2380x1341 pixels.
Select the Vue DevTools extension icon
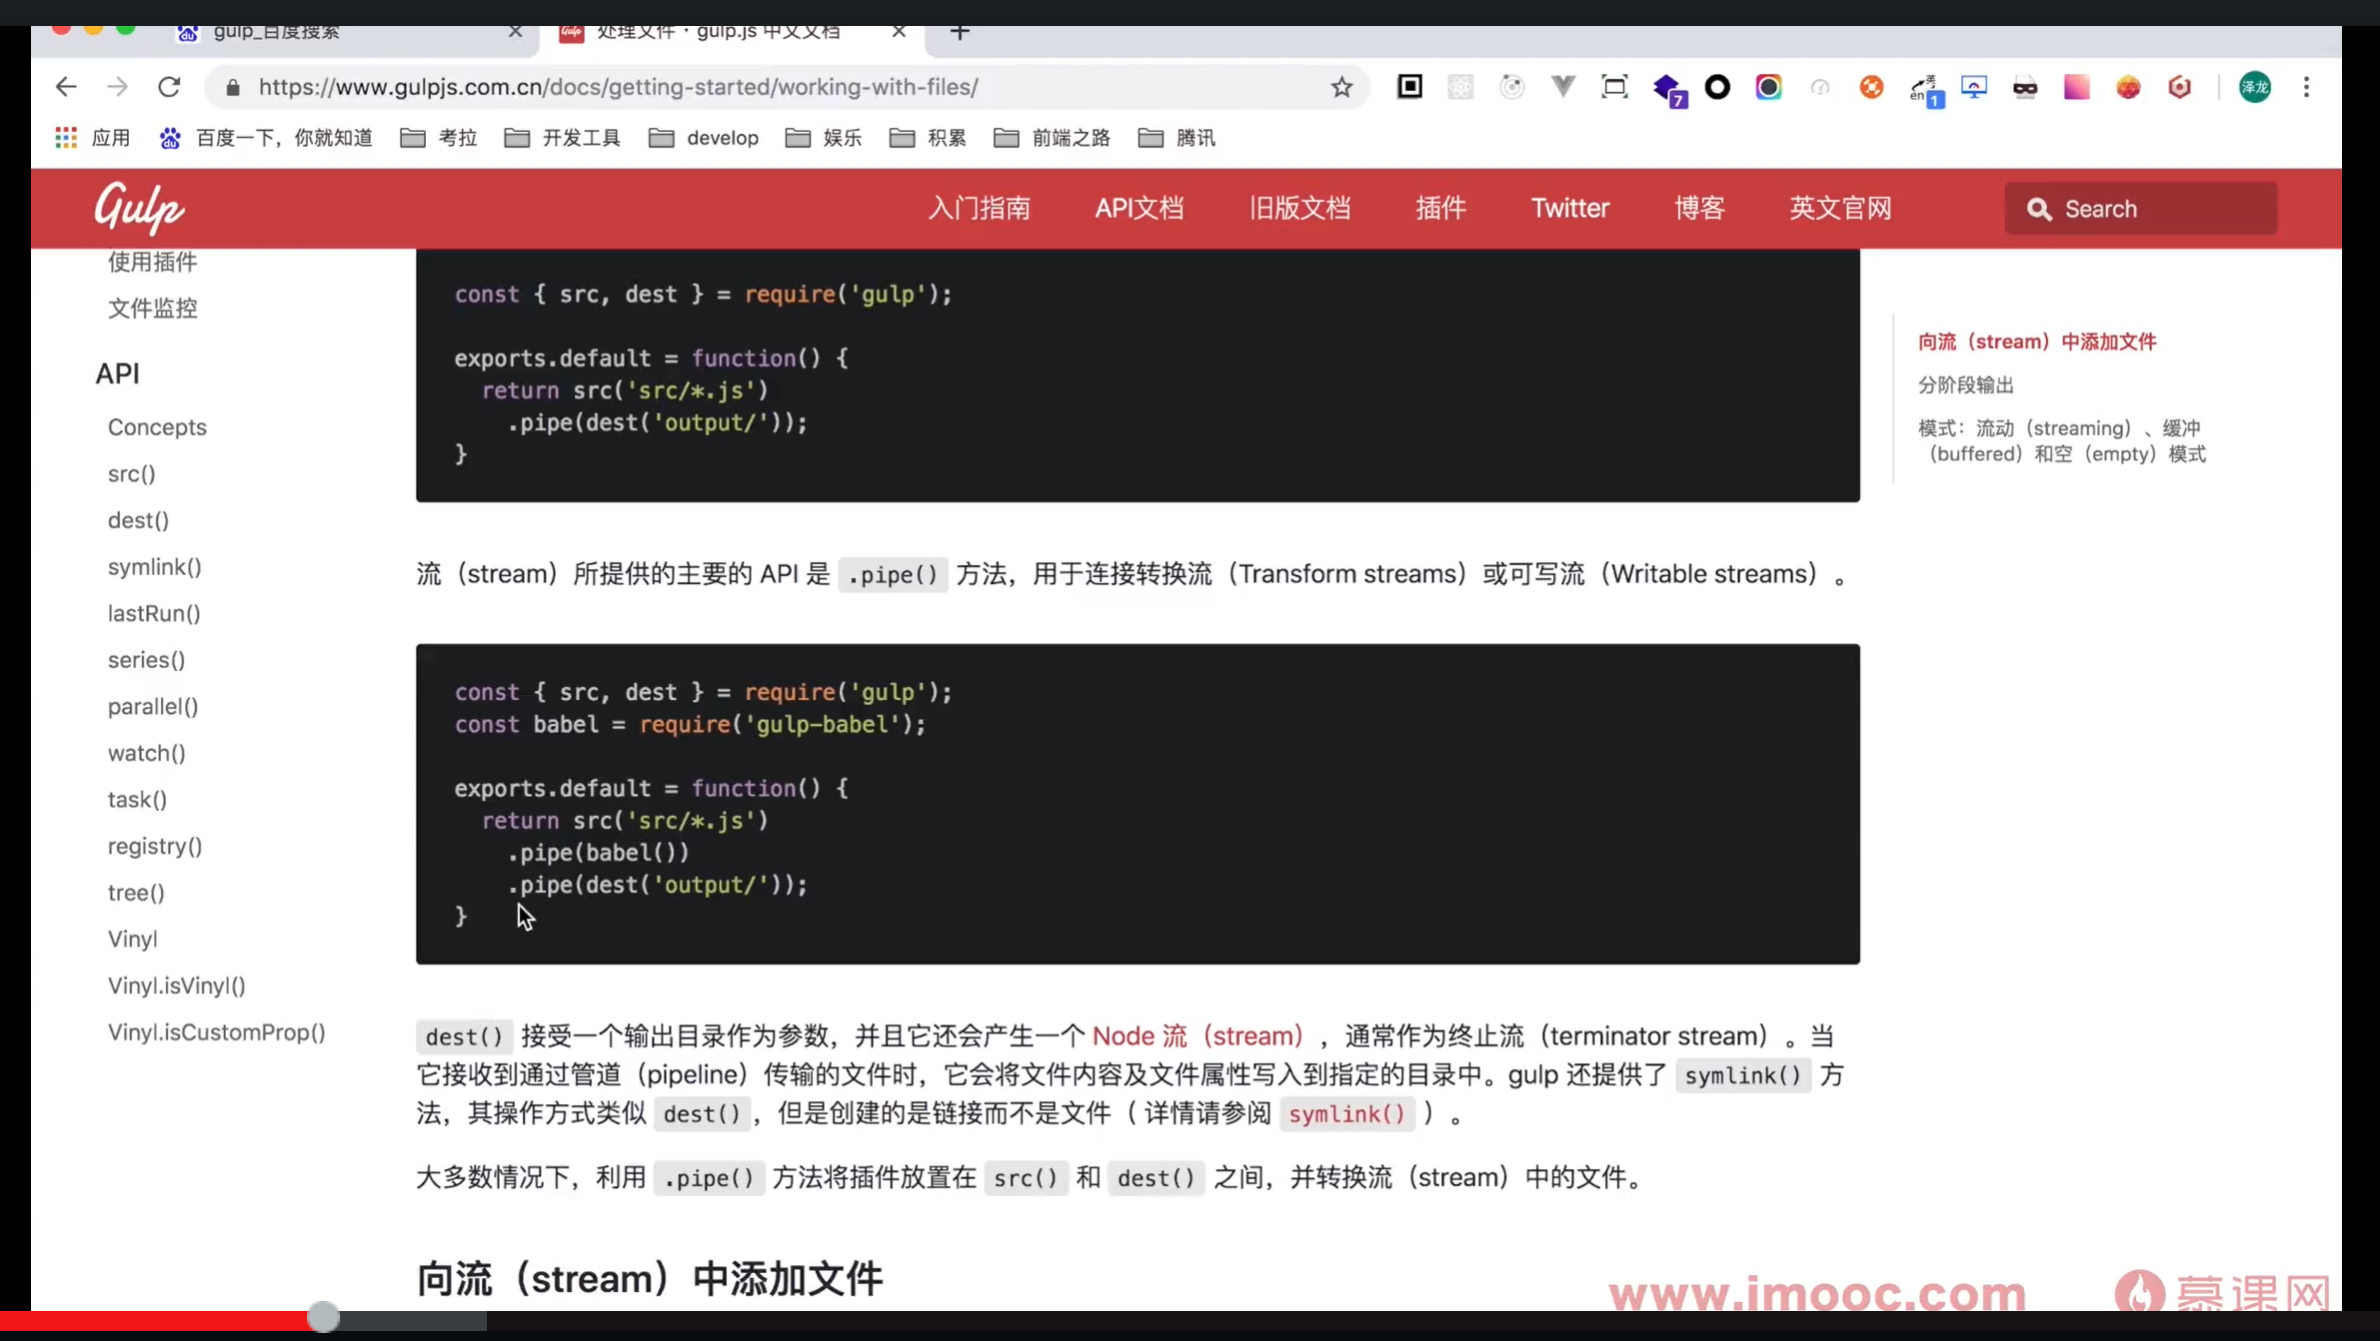(1563, 87)
